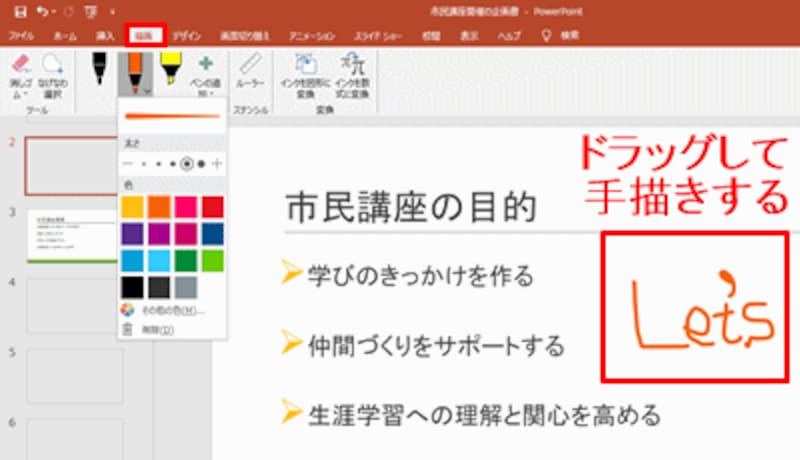Pick the medium blue swatch in third row
The image size is (800, 460).
coord(132,261)
